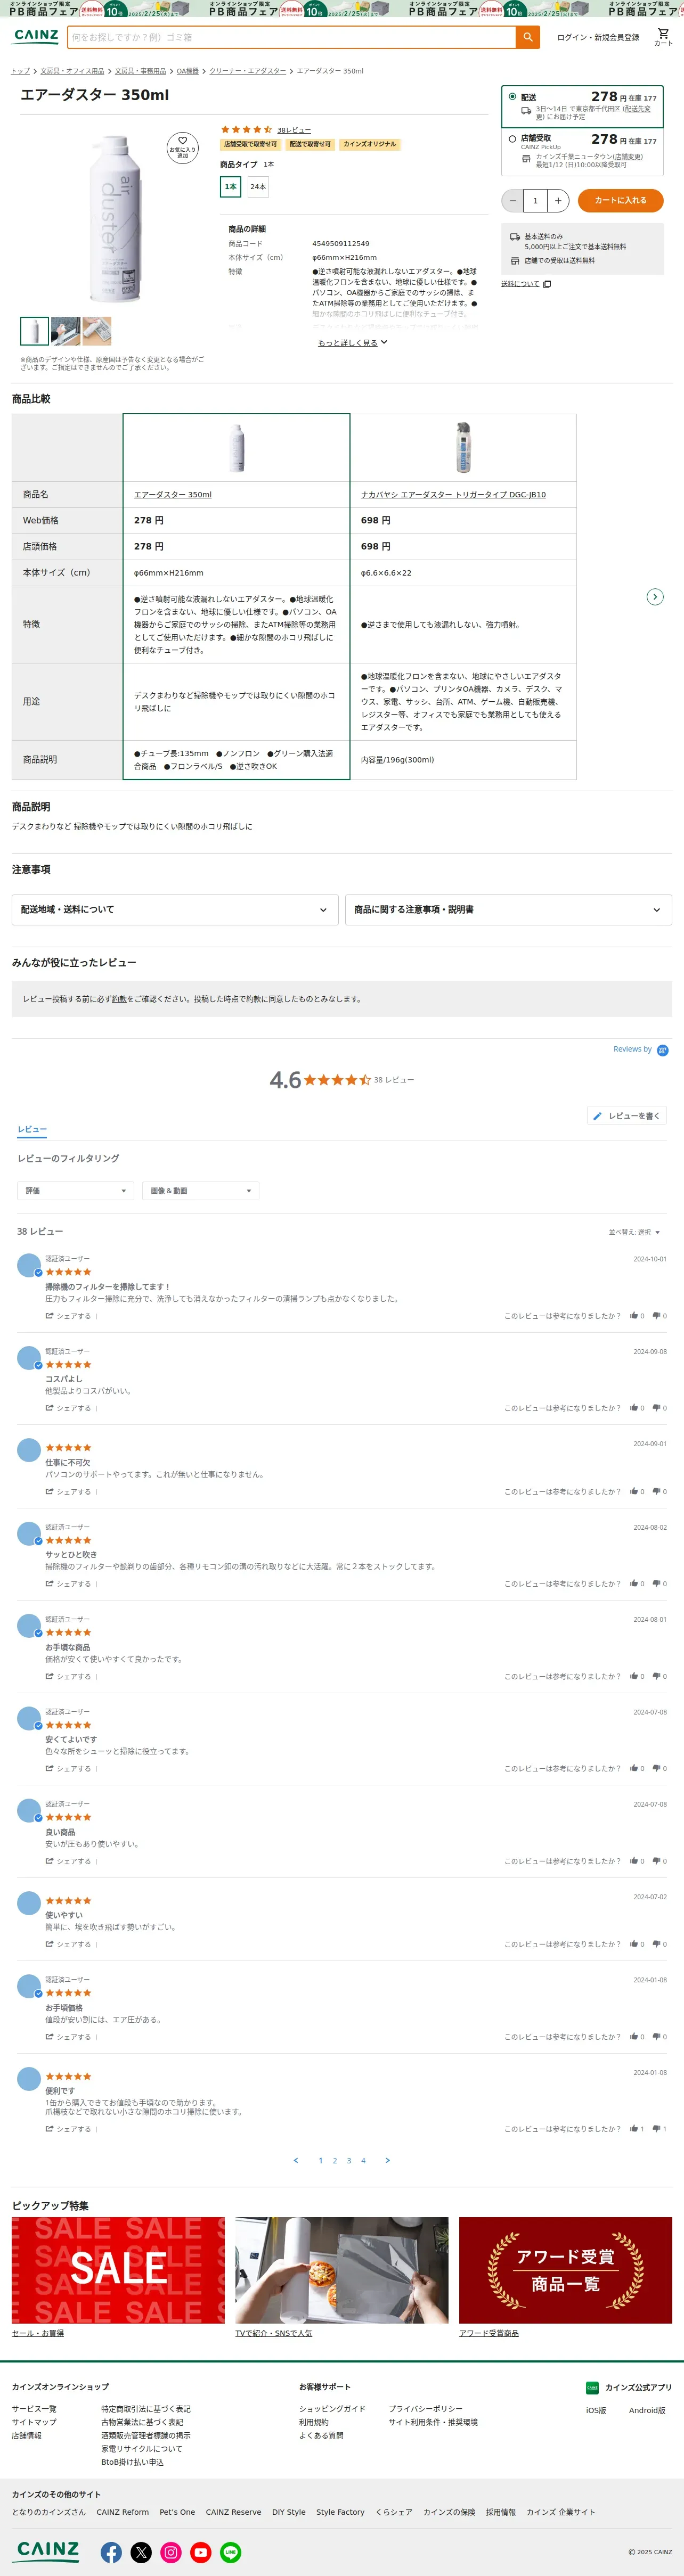Open the 画像＆動画 filter dropdown

point(200,1191)
